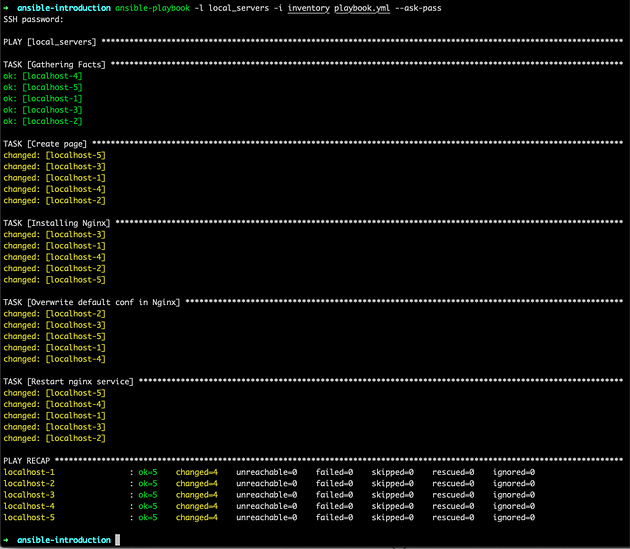Click 'changed: [localhost-3]' under Installing Nginx
Viewport: 630px width, 549px height.
(x=54, y=234)
